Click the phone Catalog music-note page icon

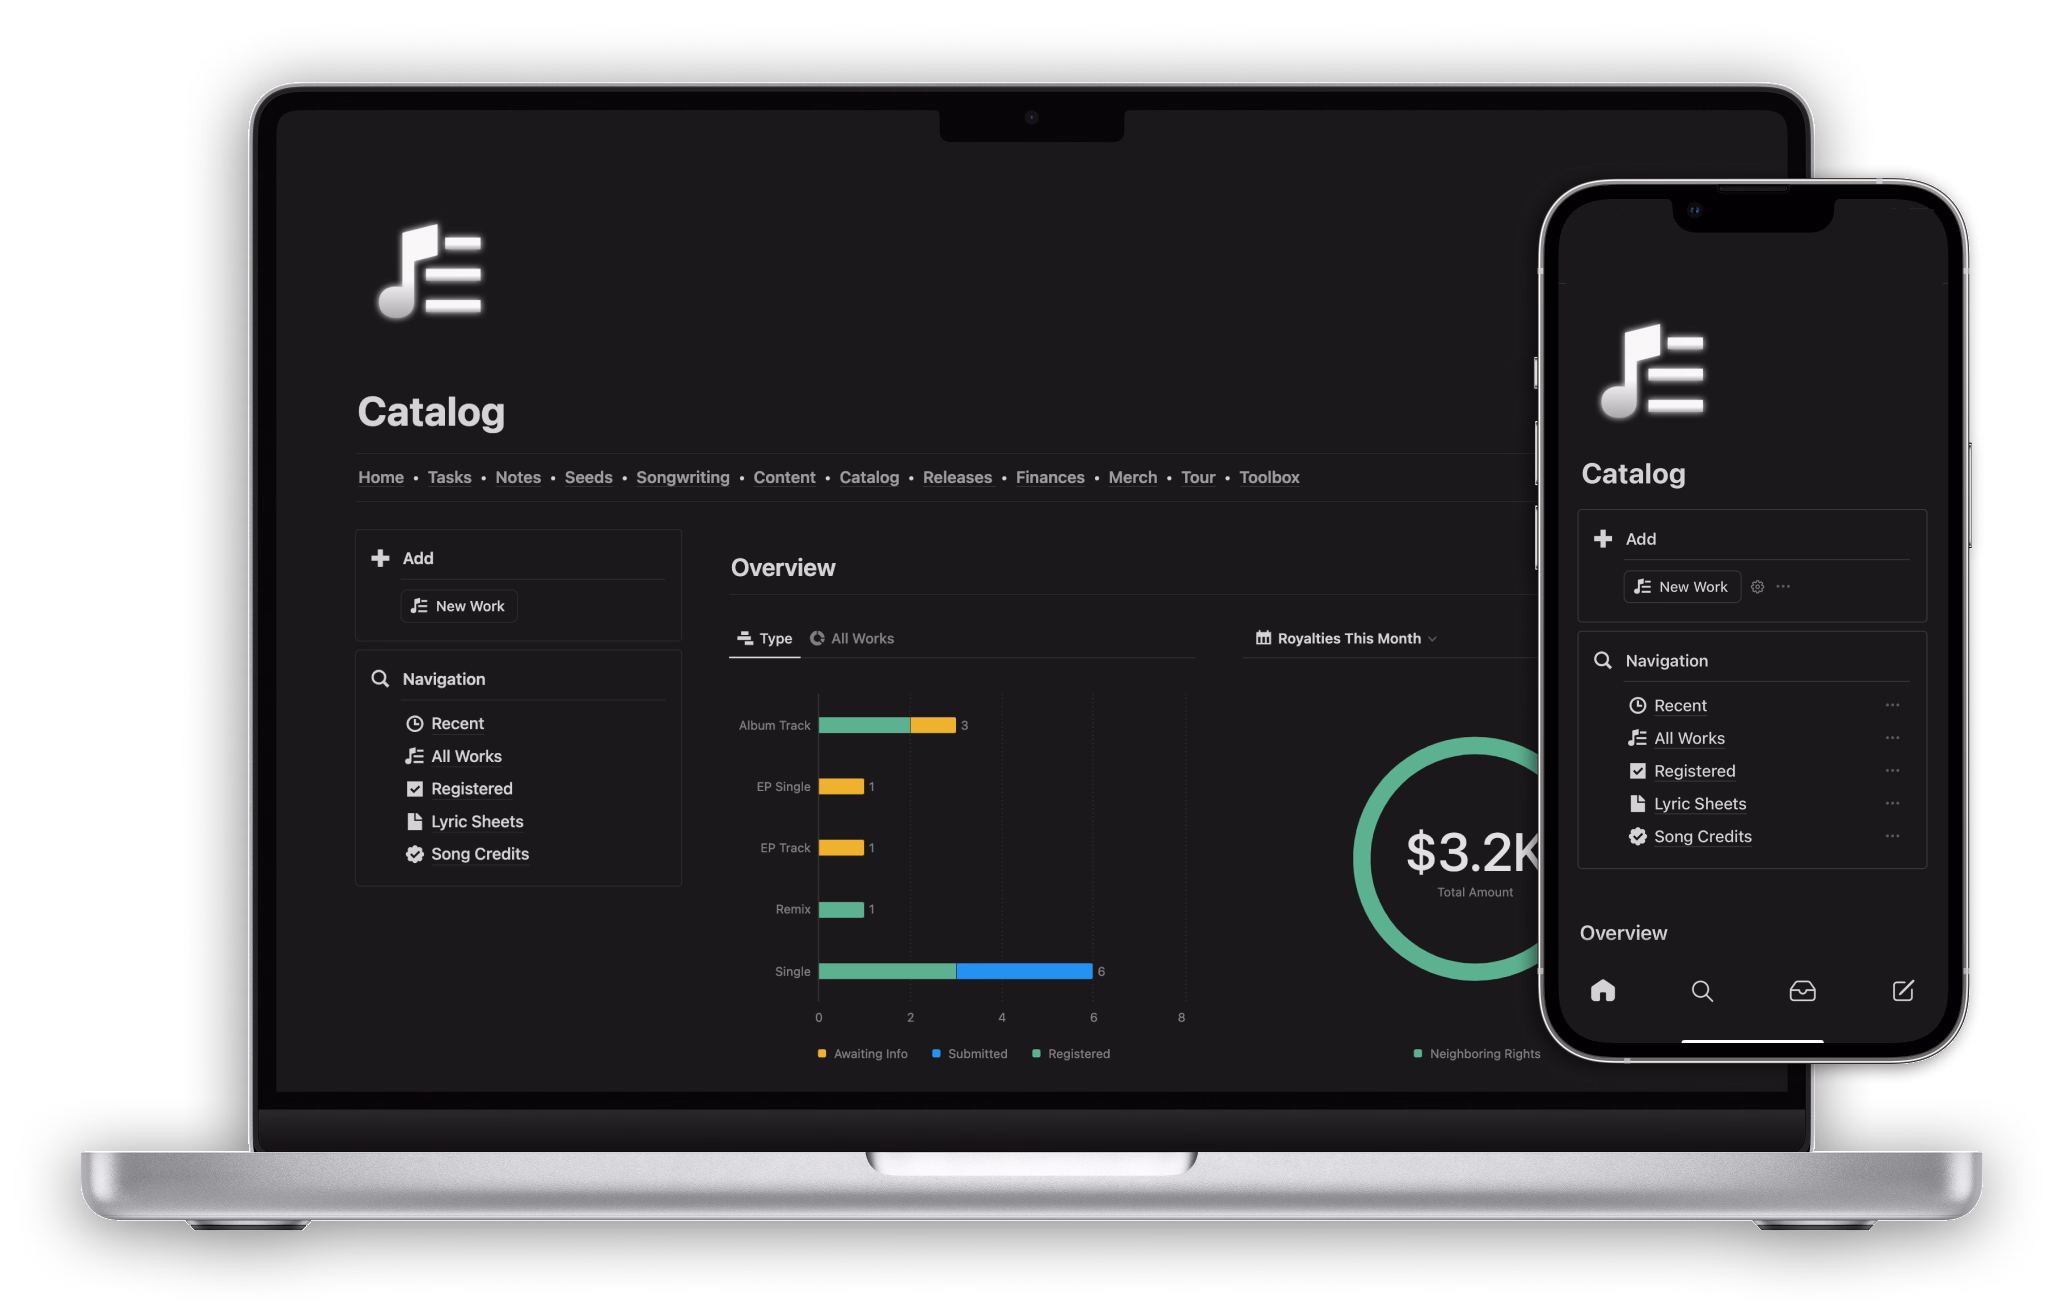(1652, 371)
